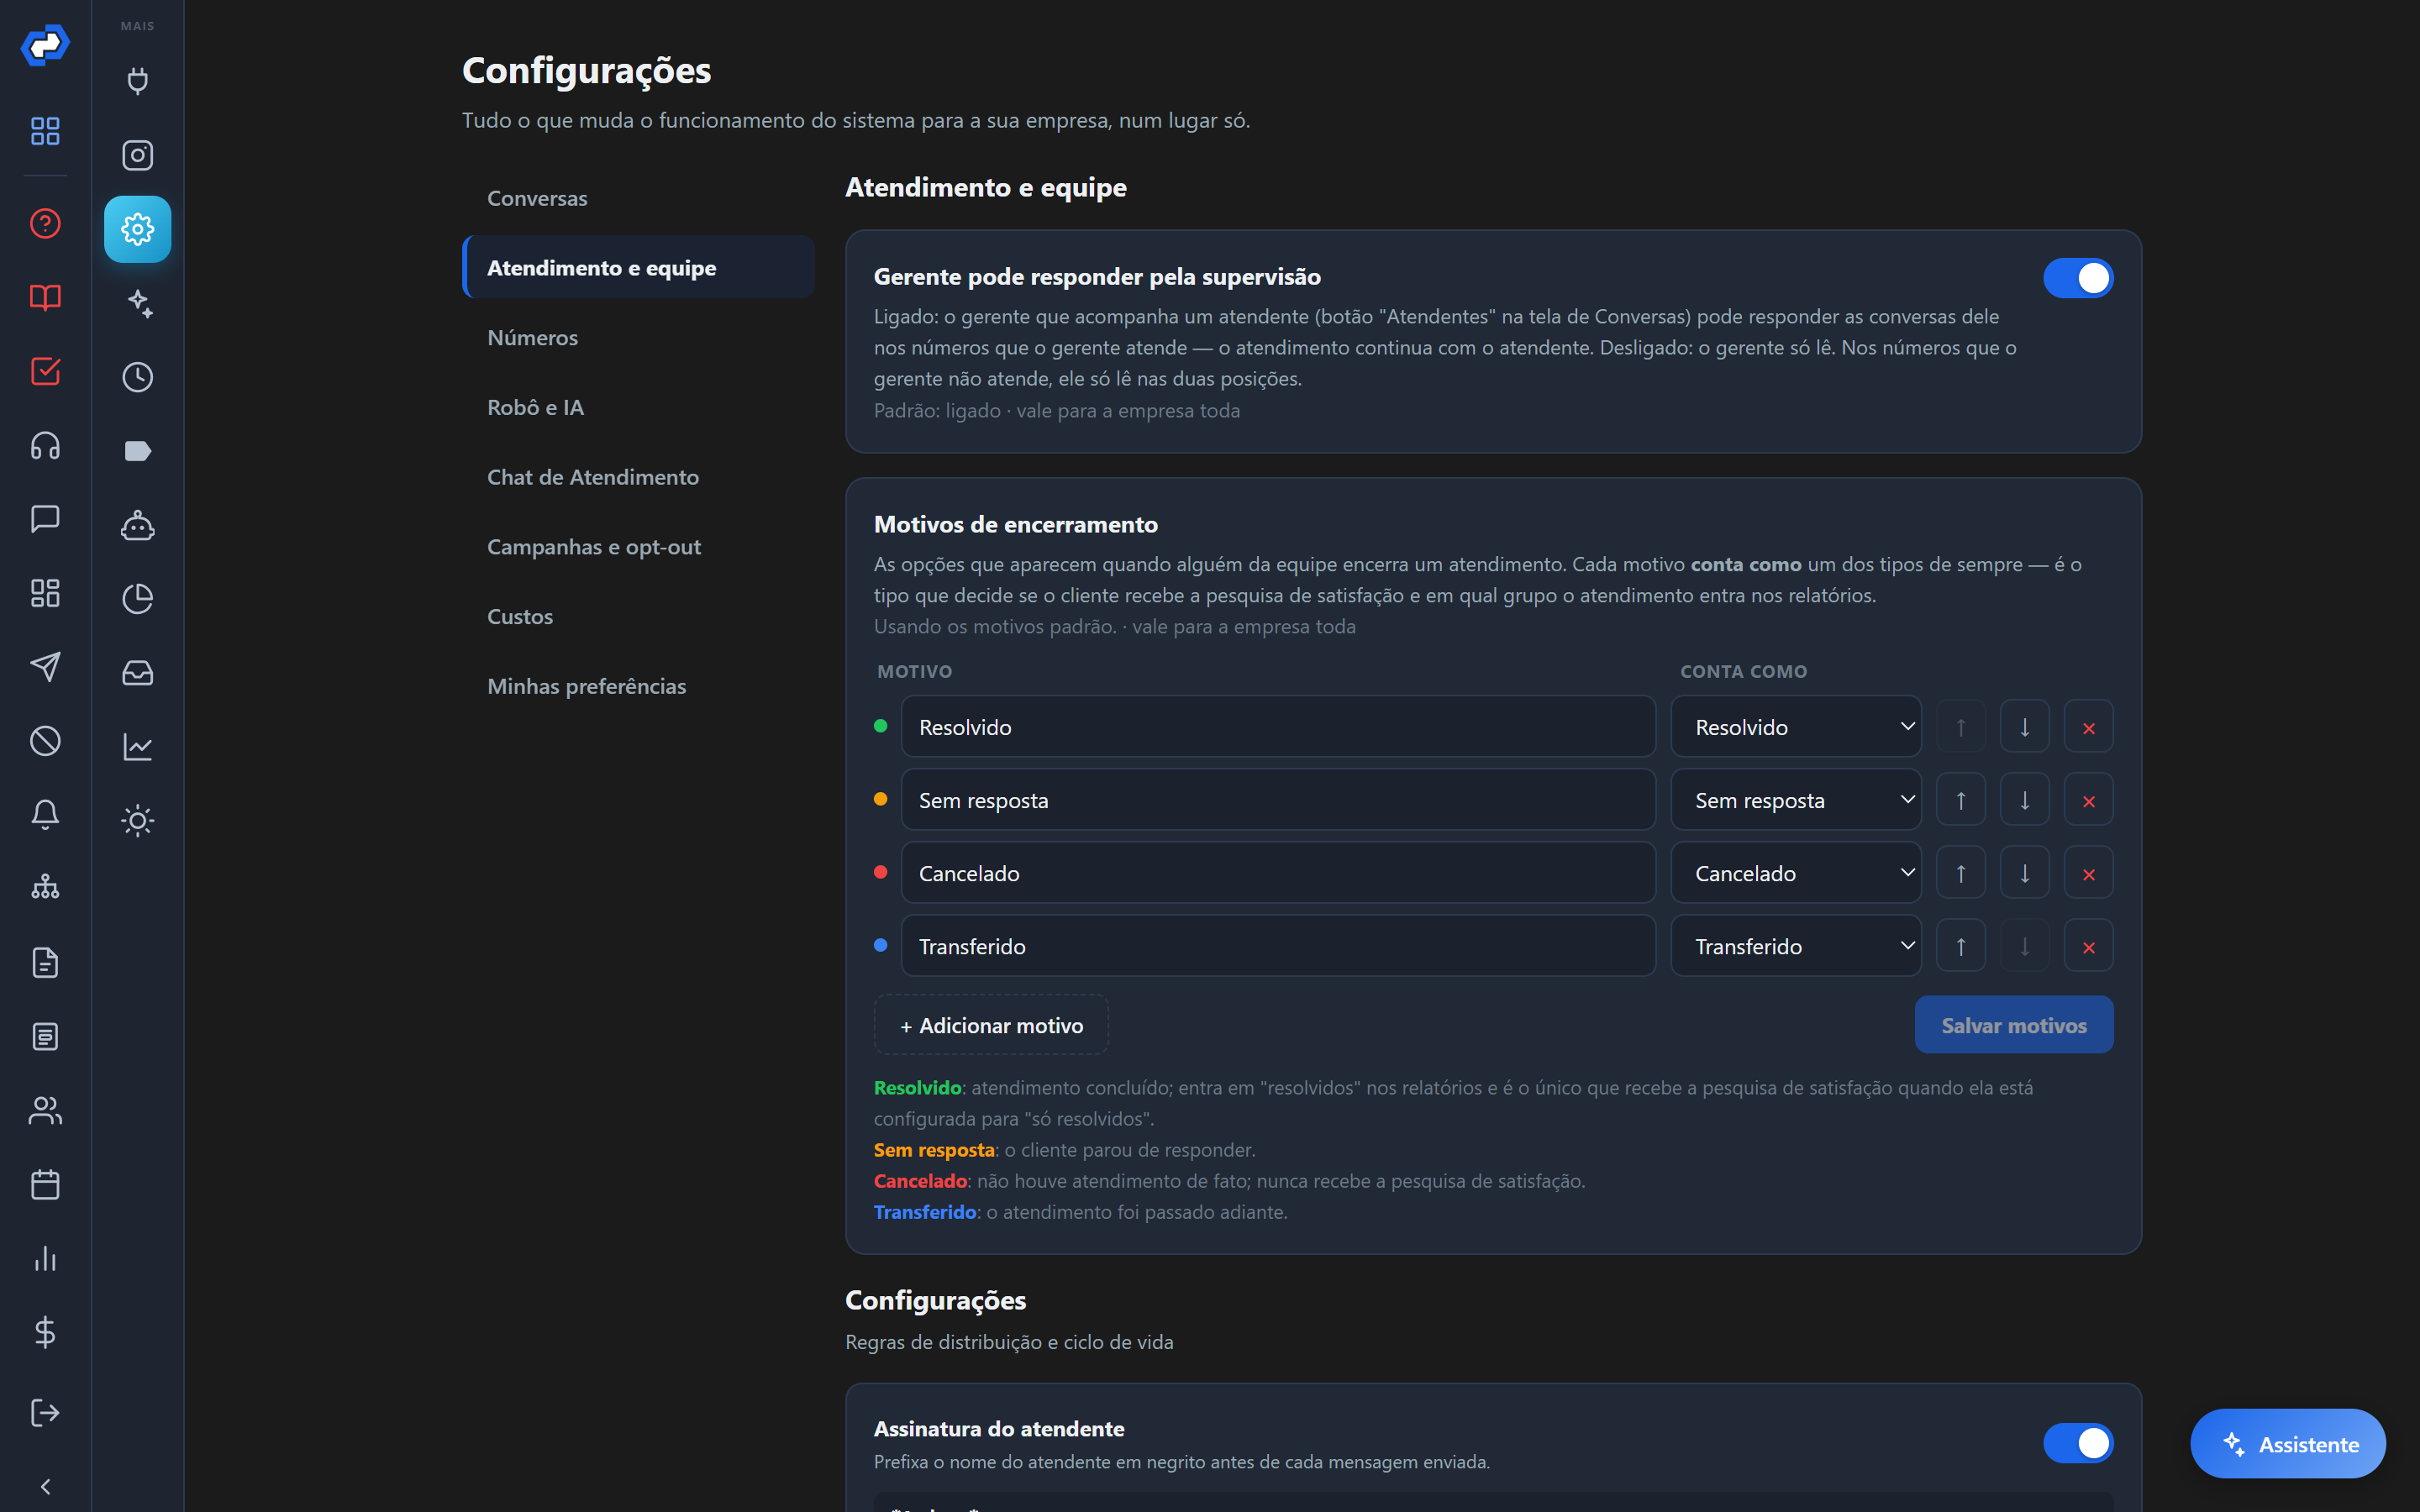Open Chat de Atendimento section
The image size is (2420, 1512).
pos(638,477)
